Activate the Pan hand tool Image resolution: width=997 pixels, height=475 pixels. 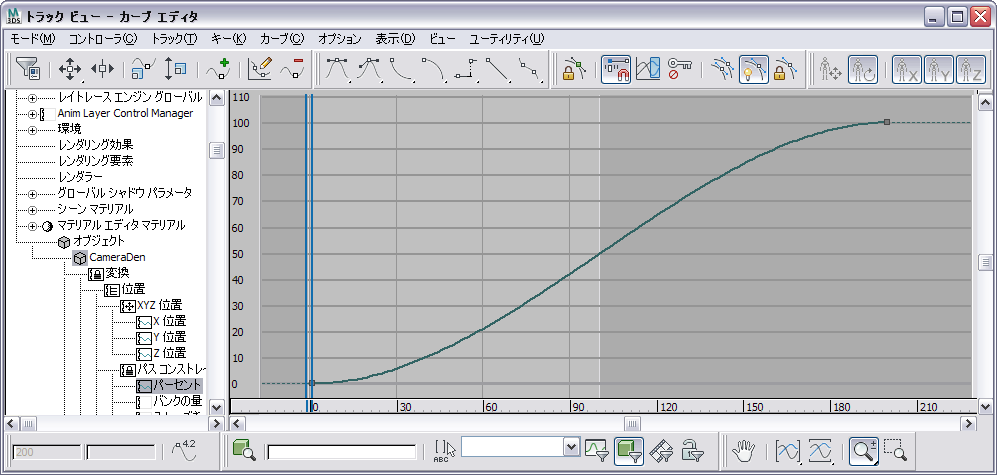pyautogui.click(x=742, y=450)
